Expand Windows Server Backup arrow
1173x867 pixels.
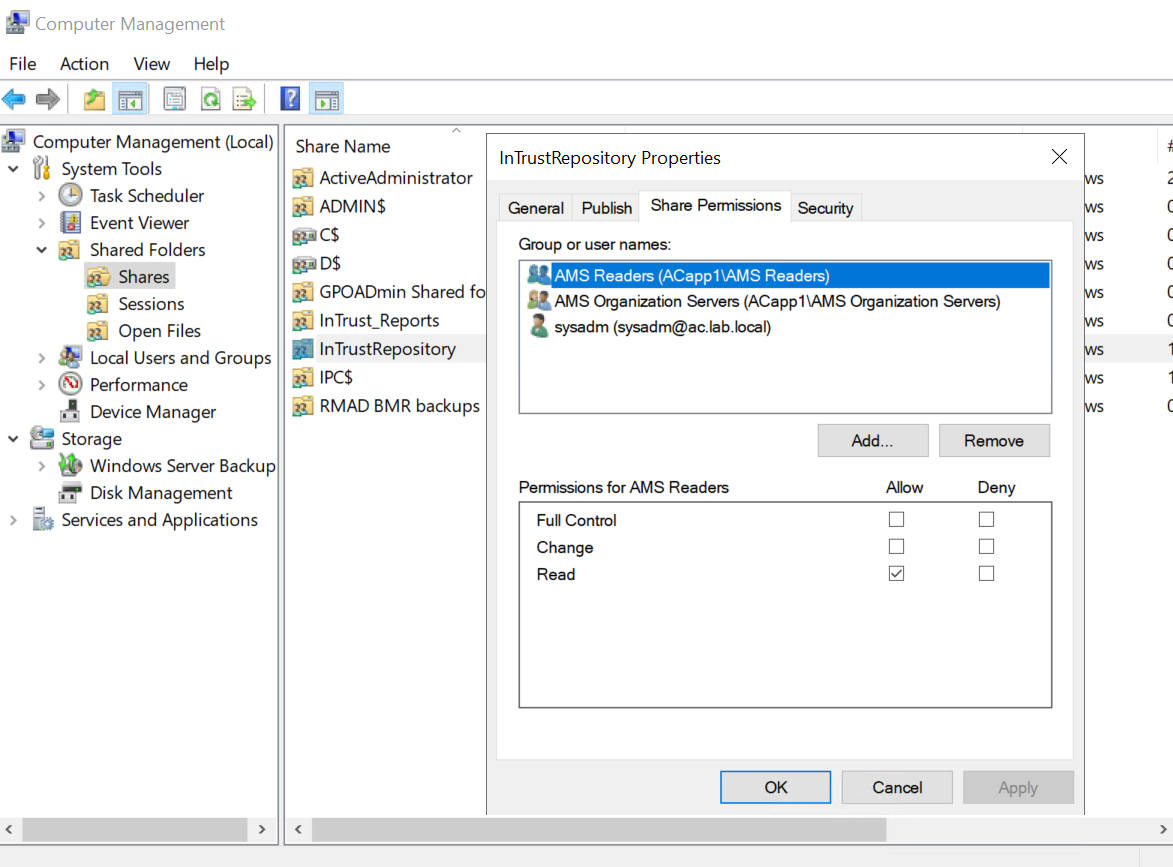click(42, 465)
